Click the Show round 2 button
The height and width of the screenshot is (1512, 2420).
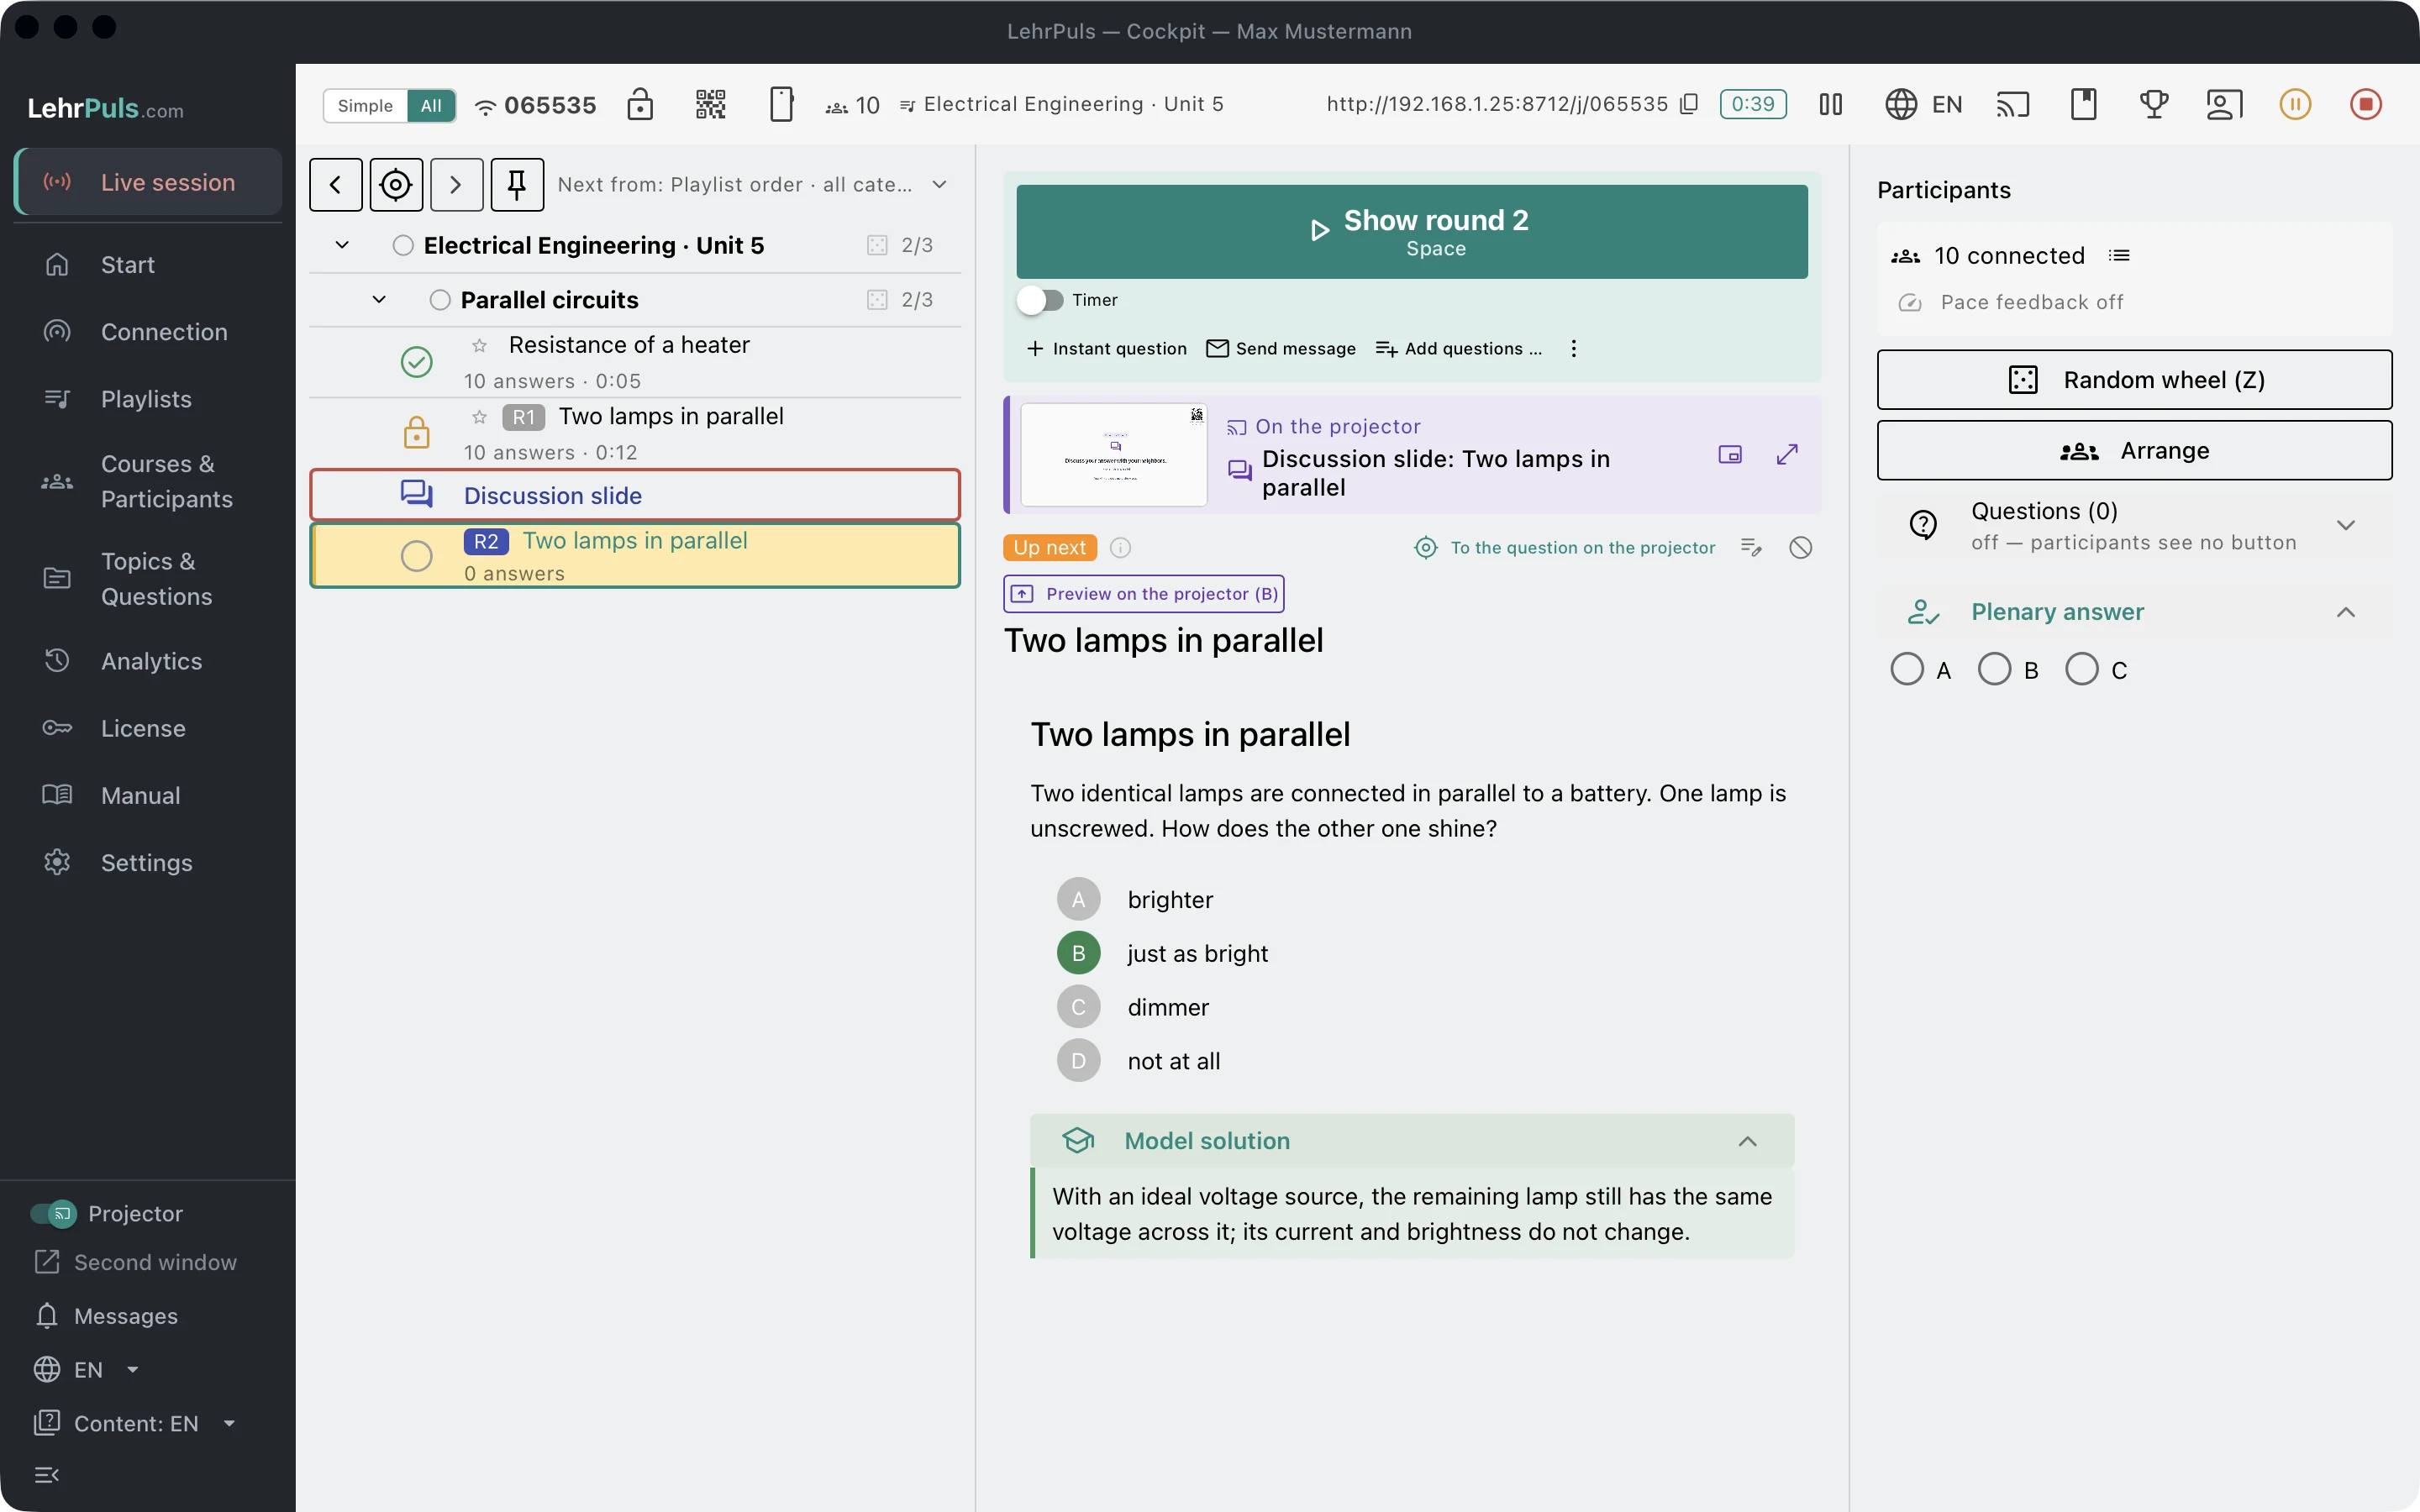[1412, 231]
